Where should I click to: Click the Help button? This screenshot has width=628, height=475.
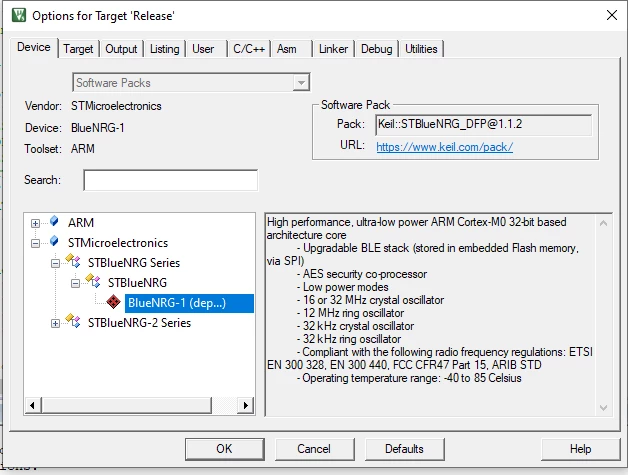(x=580, y=449)
